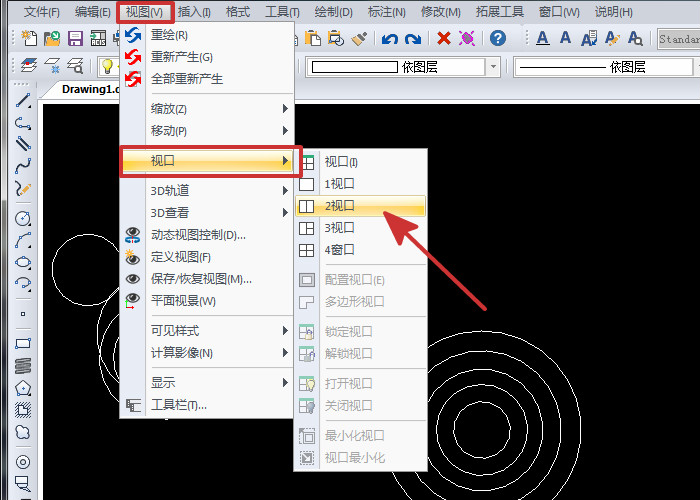700x500 pixels.
Task: Create a new drawing with the New icon
Action: [29, 38]
